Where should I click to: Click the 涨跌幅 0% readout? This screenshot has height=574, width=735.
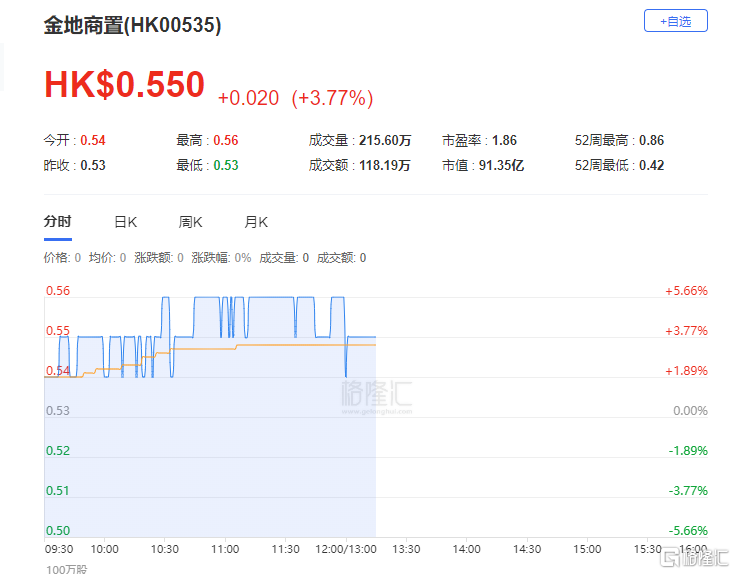[221, 258]
